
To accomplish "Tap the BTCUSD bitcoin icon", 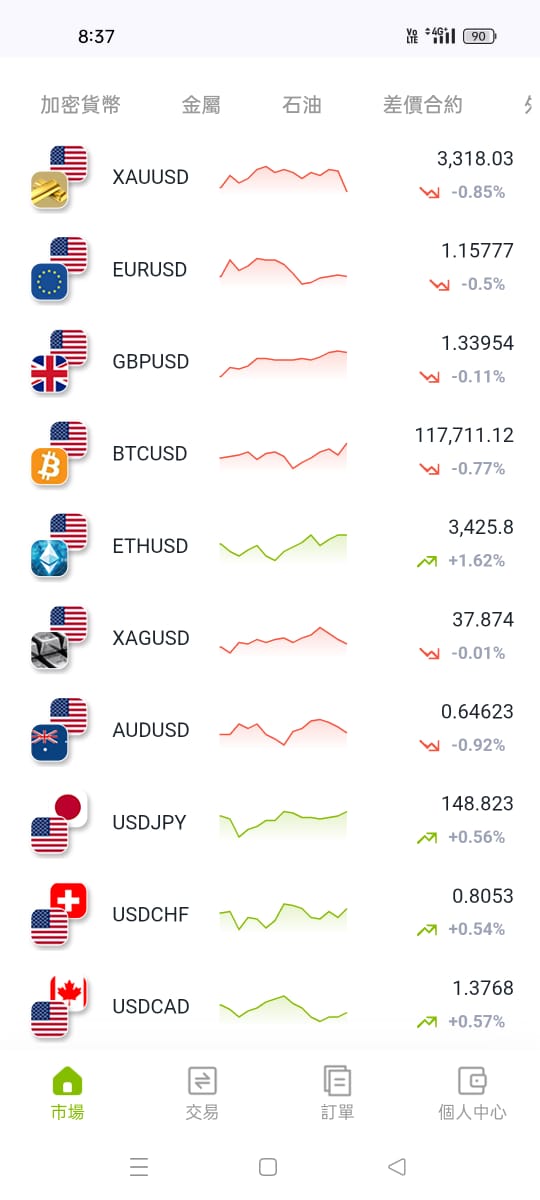I will click(x=49, y=466).
